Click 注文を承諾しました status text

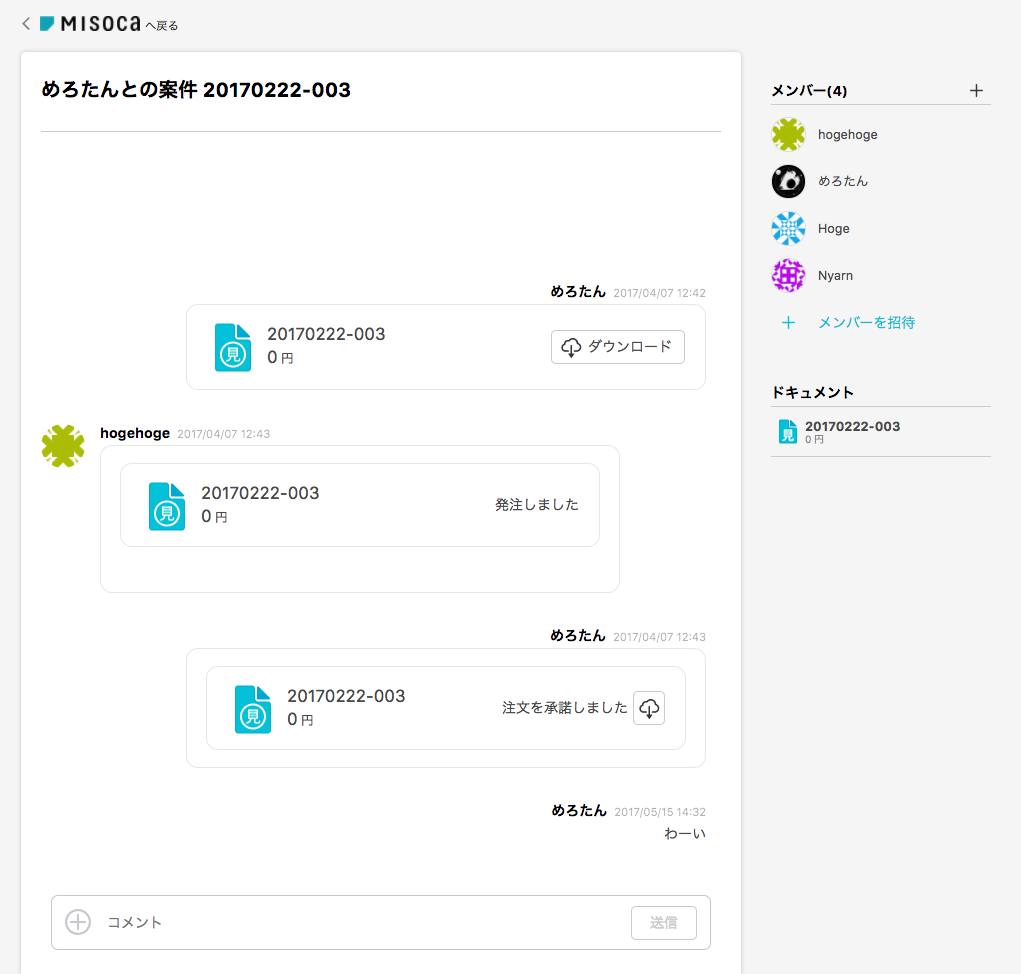pos(565,708)
